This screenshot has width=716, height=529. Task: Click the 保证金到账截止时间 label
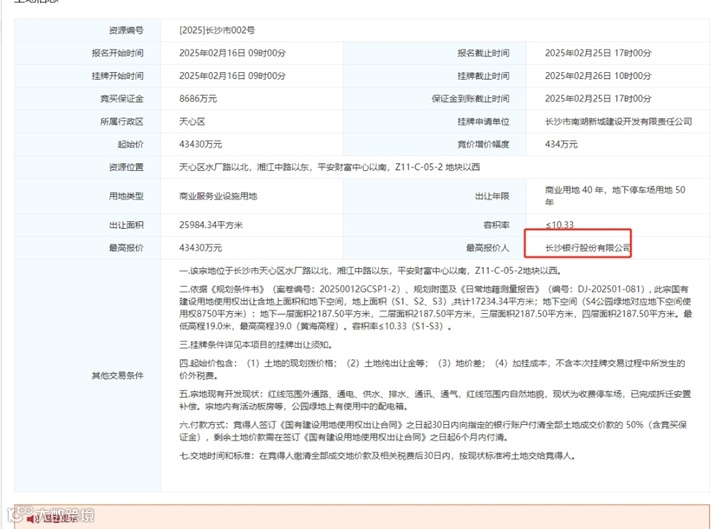(470, 99)
